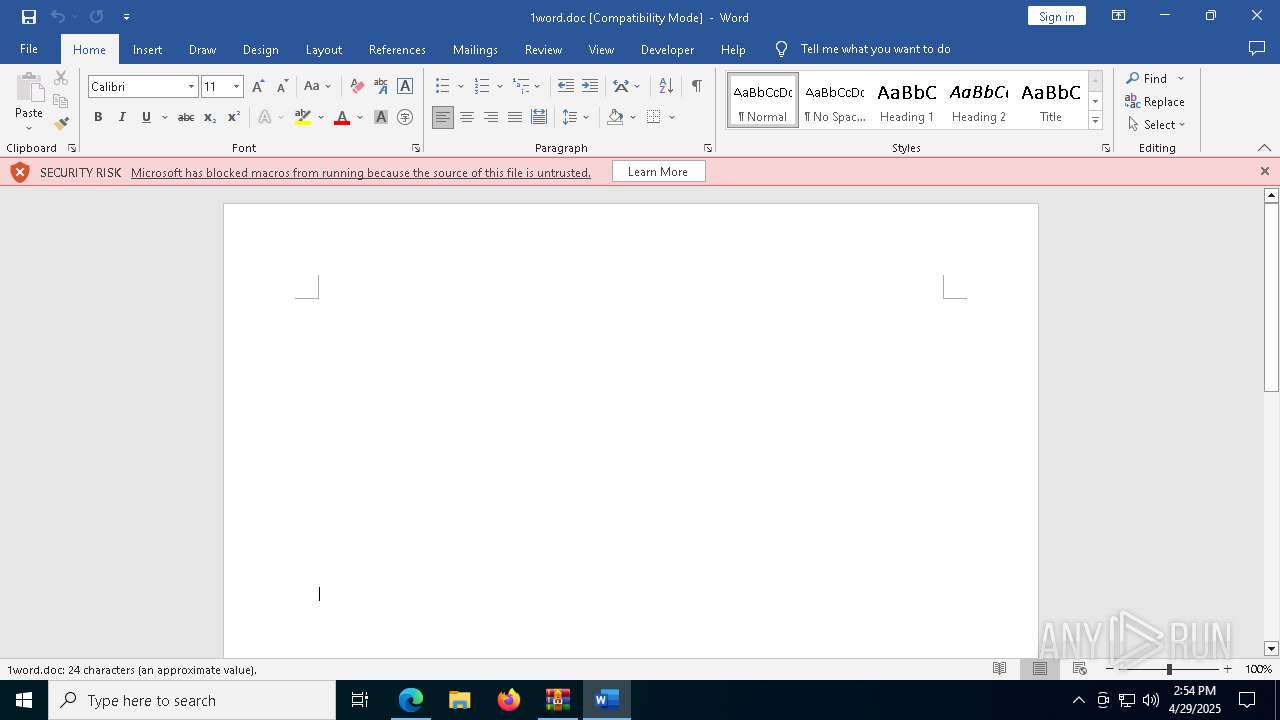The height and width of the screenshot is (720, 1280).
Task: Open the font name Calibri dropdown
Action: click(191, 87)
